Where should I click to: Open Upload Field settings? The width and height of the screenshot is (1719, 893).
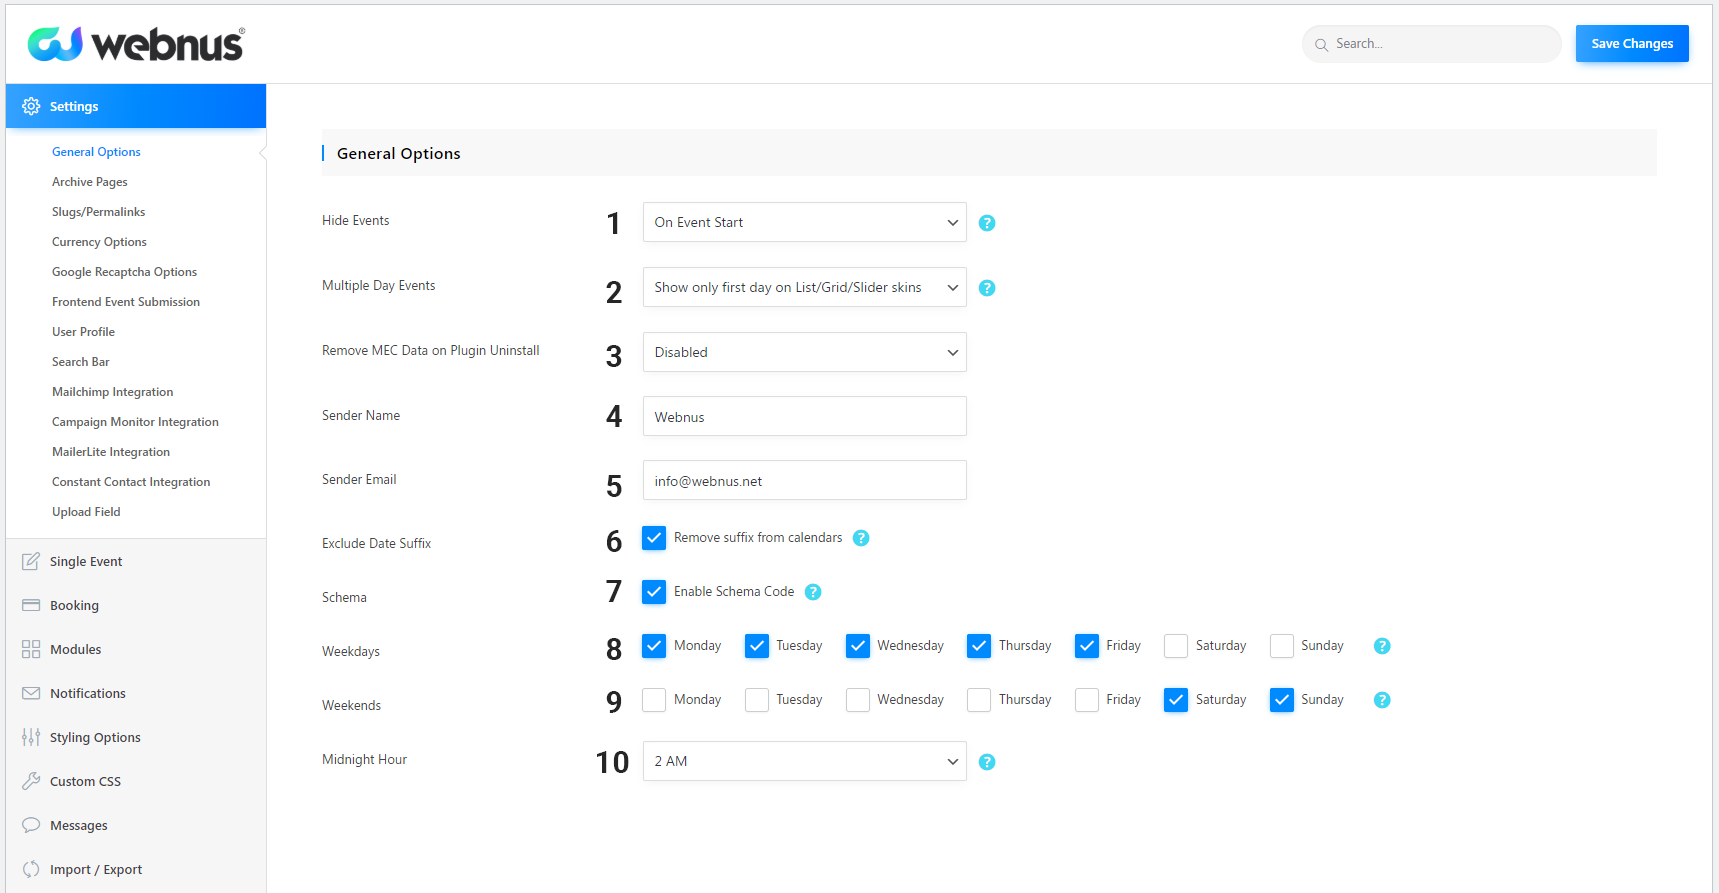pos(86,512)
